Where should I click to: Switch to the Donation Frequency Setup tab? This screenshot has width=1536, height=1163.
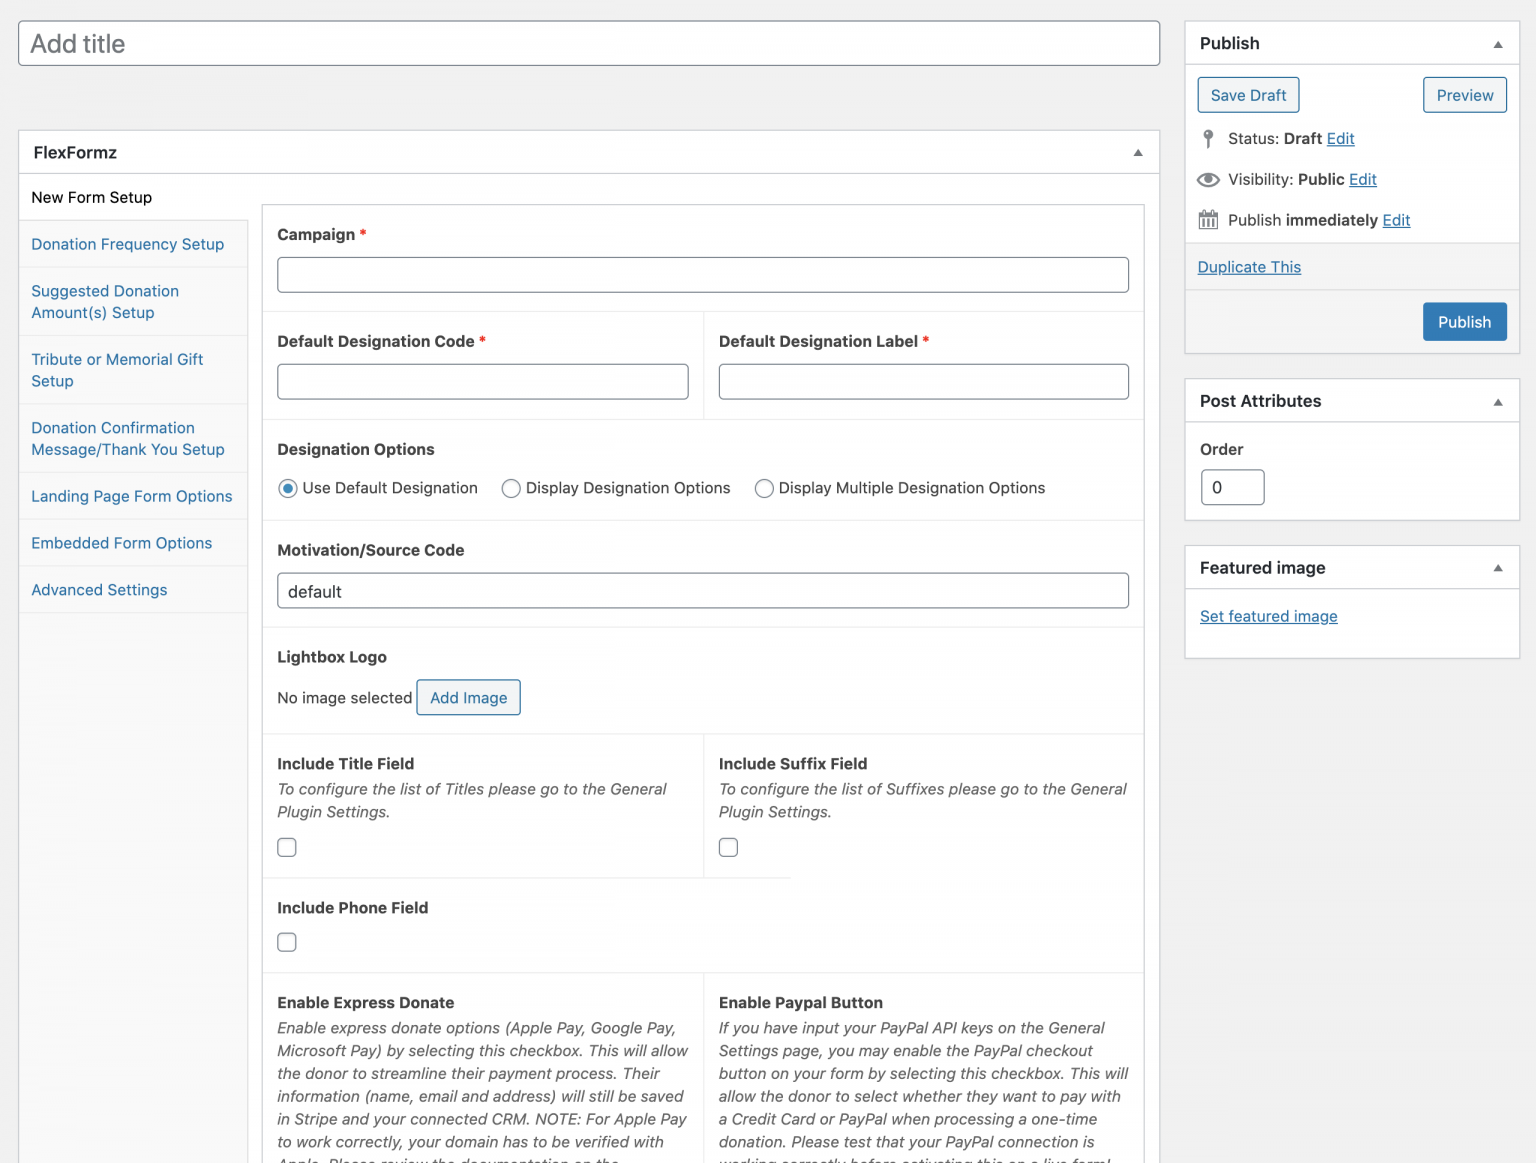pyautogui.click(x=127, y=244)
